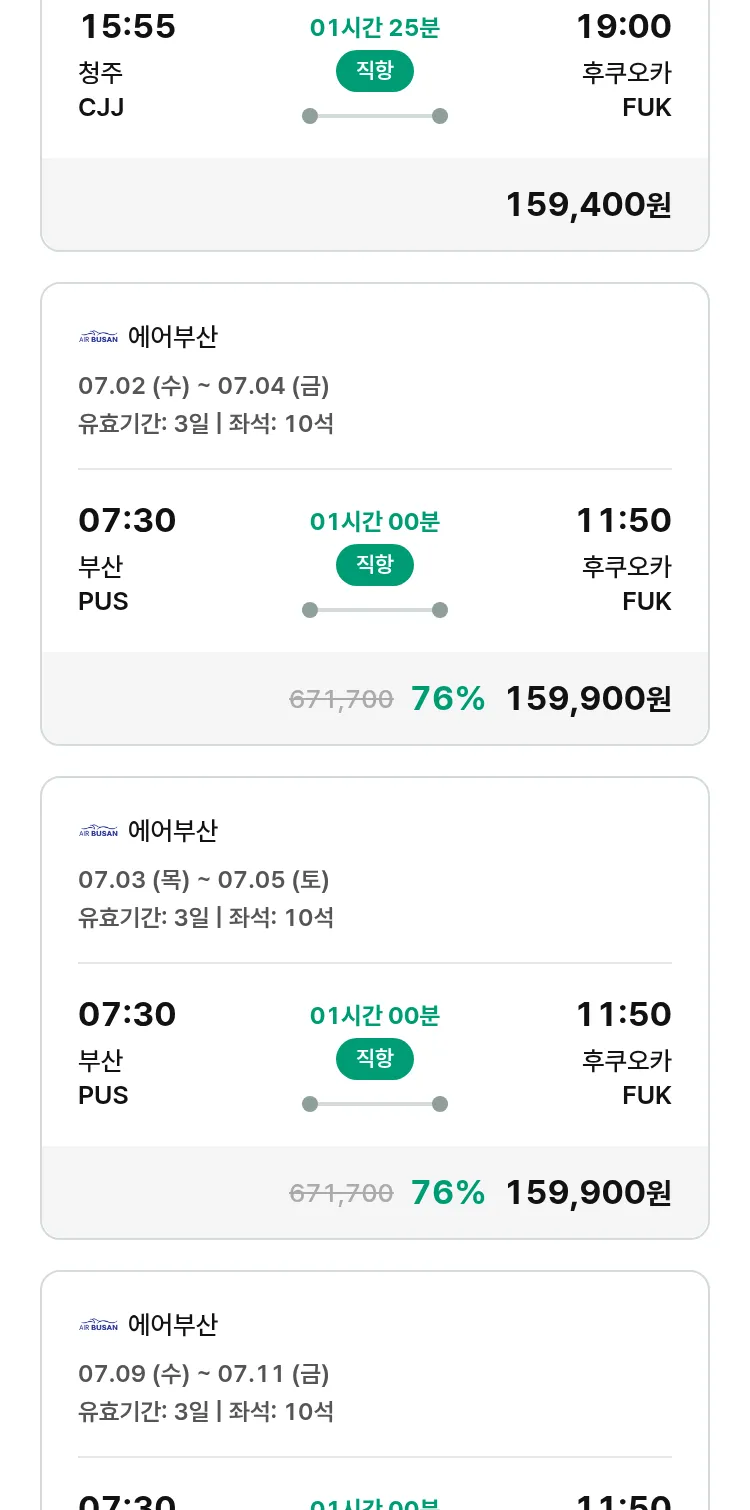Click 직항 badge on the 07.02 부산 flight
Image resolution: width=750 pixels, height=1510 pixels.
click(375, 565)
